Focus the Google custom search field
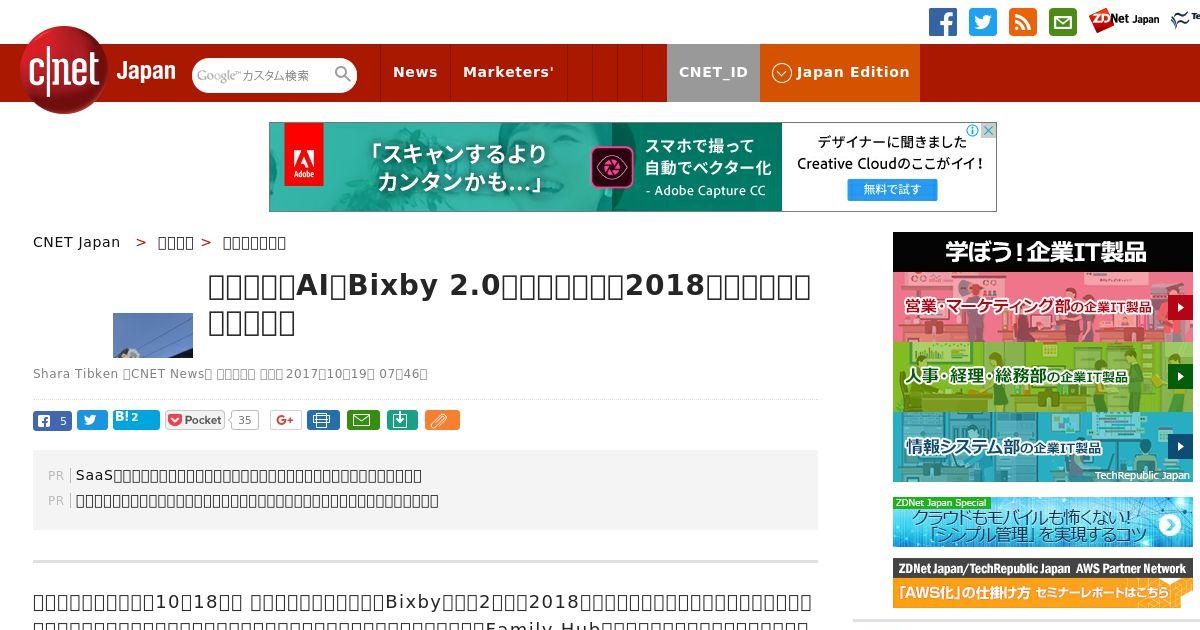The height and width of the screenshot is (630, 1200). 263,75
